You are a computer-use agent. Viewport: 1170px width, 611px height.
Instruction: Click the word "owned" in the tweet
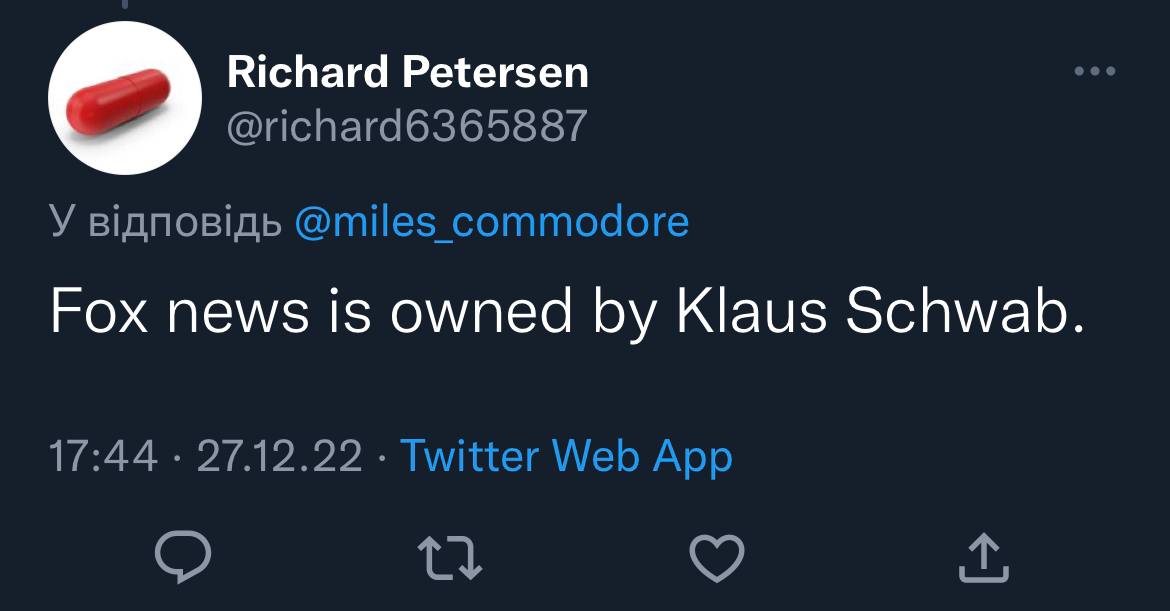[481, 314]
